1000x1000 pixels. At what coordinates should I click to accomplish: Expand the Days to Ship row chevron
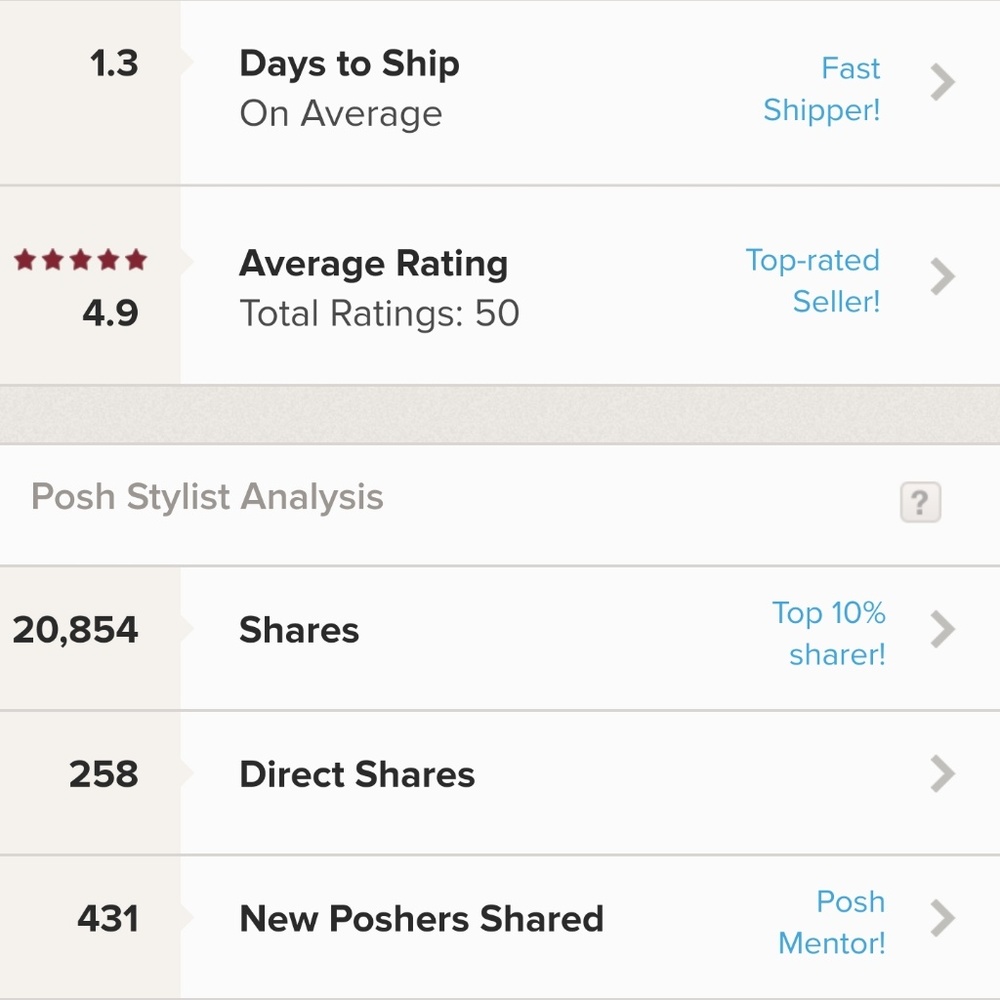point(941,83)
